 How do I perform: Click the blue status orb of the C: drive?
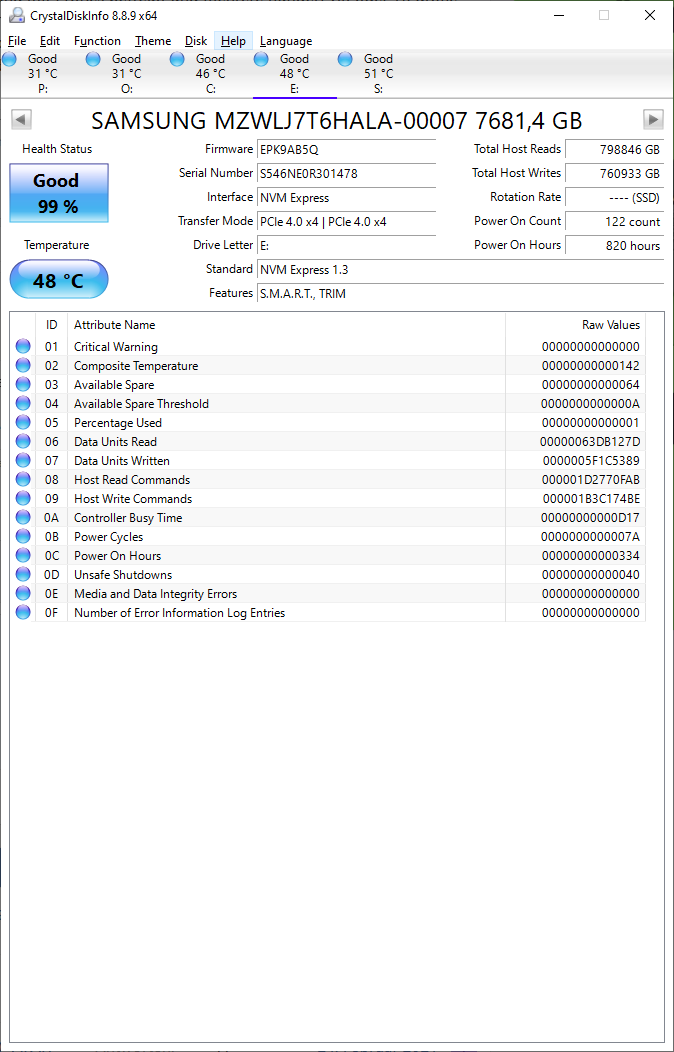[x=177, y=59]
